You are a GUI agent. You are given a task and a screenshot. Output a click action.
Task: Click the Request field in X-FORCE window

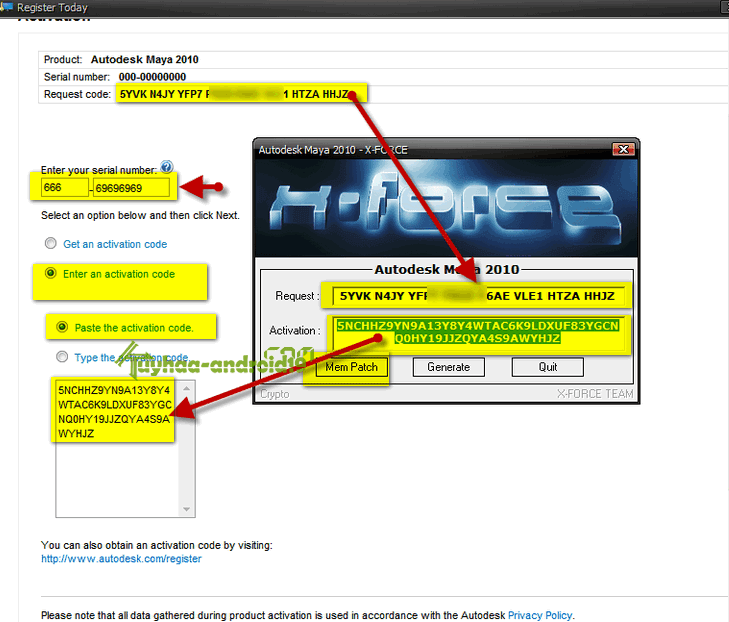[x=478, y=296]
